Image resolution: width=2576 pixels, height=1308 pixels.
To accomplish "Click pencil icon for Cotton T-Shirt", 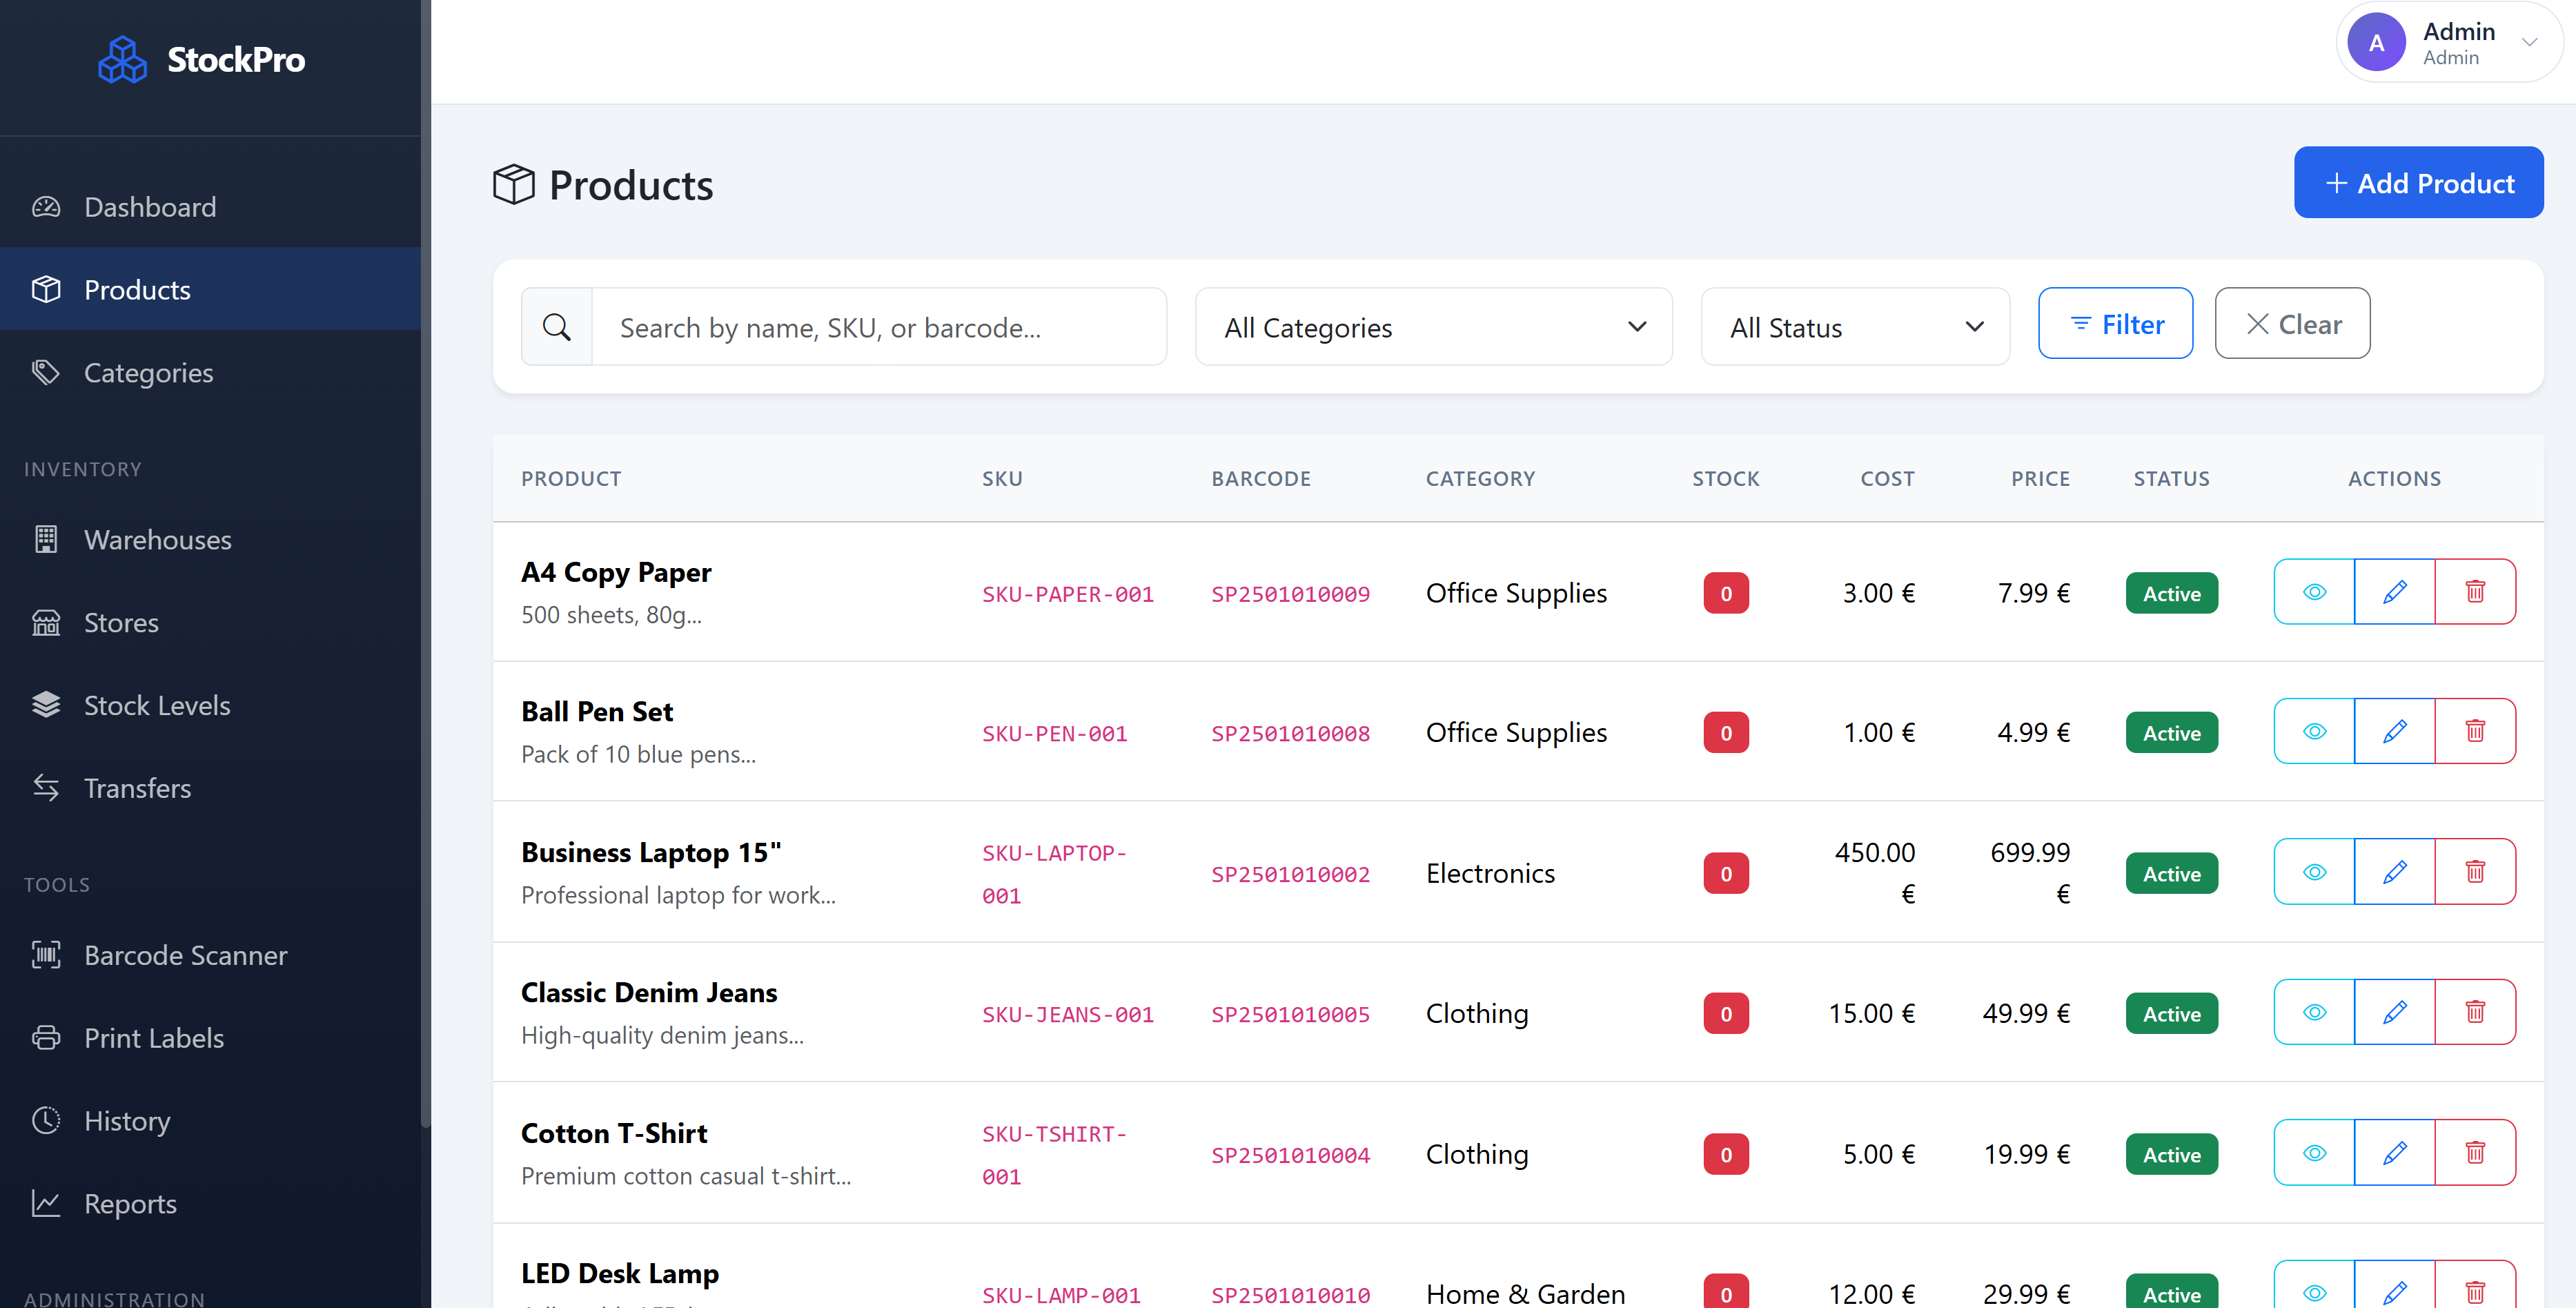I will (2394, 1153).
